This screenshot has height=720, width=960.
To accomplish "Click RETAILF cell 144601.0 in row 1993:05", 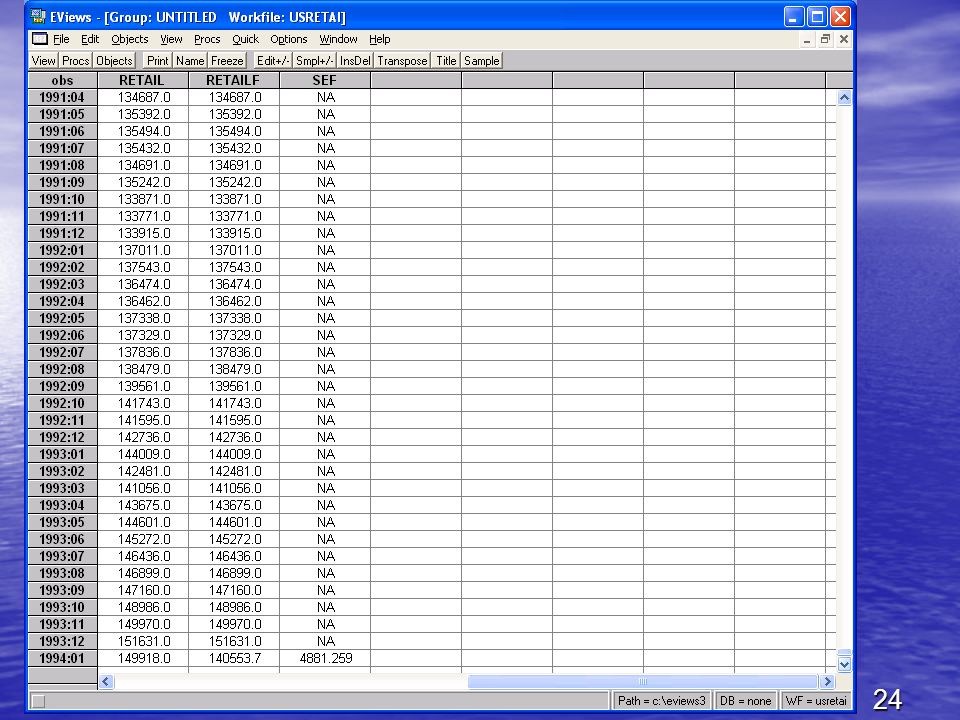I will coord(234,522).
